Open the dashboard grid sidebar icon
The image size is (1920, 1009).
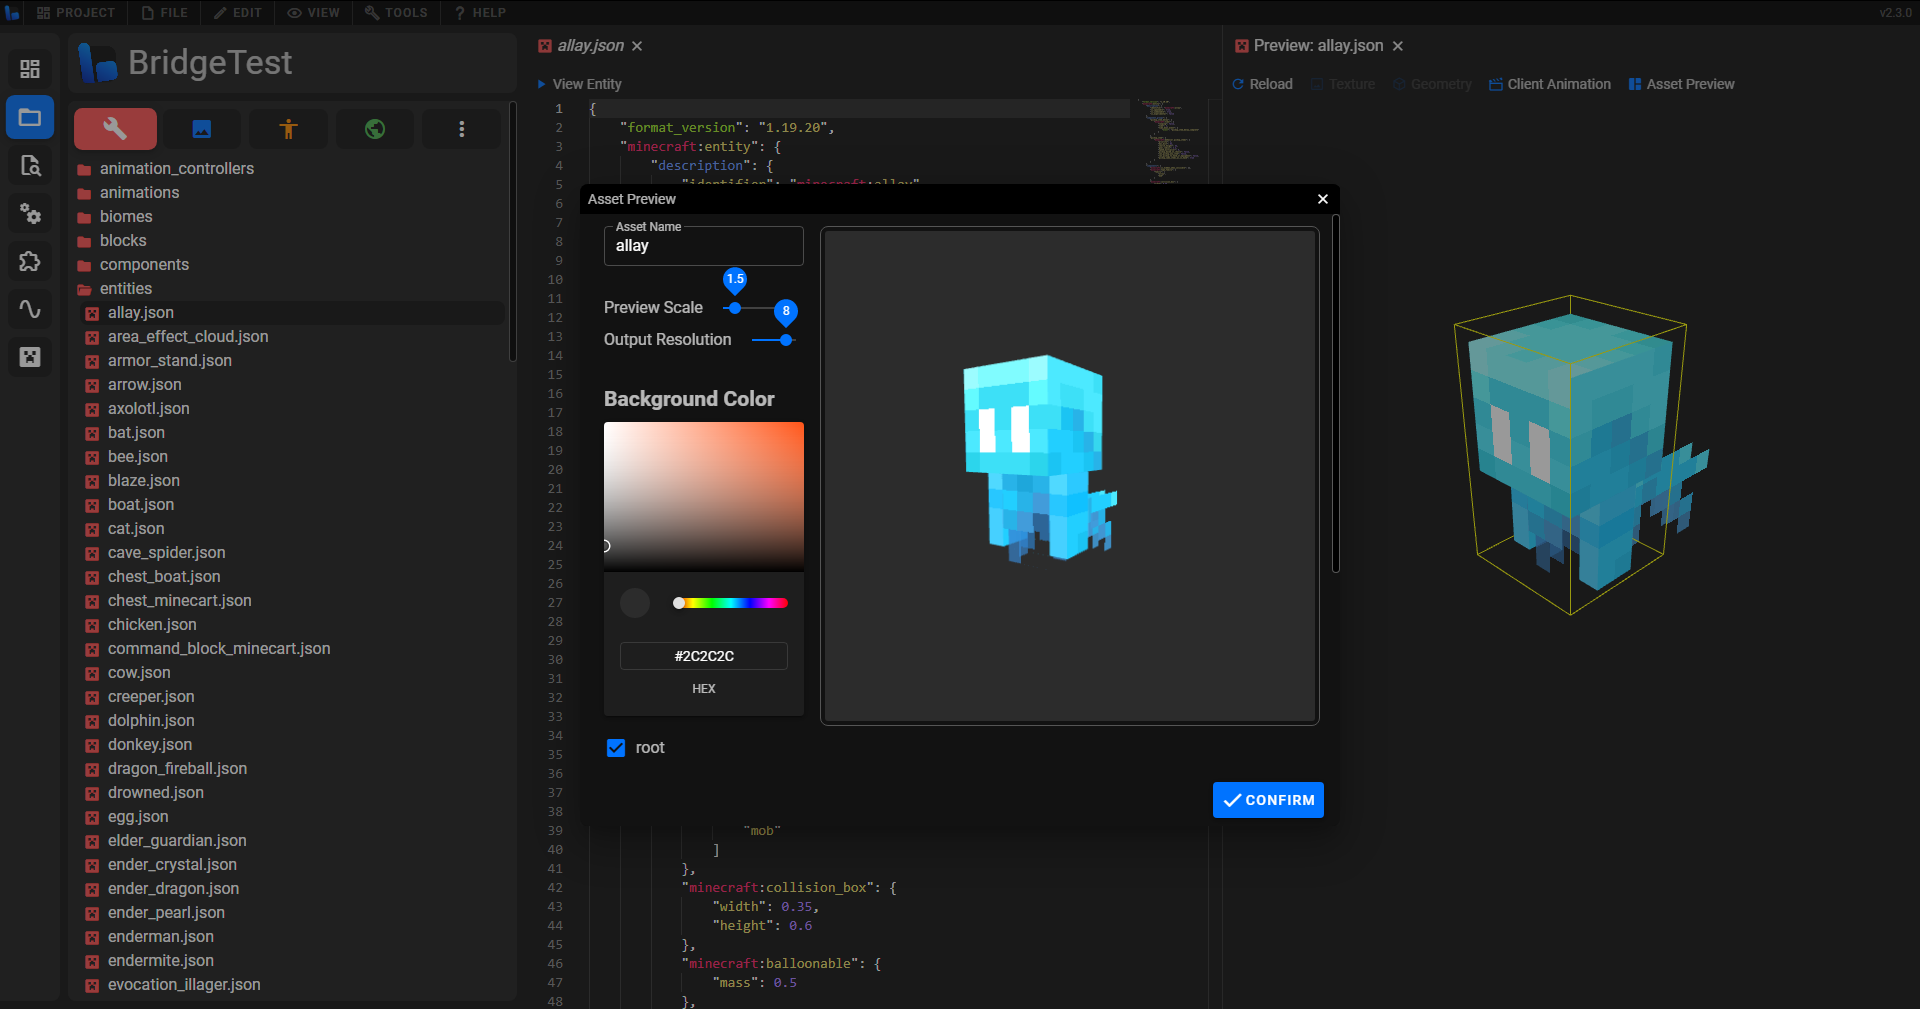point(30,69)
